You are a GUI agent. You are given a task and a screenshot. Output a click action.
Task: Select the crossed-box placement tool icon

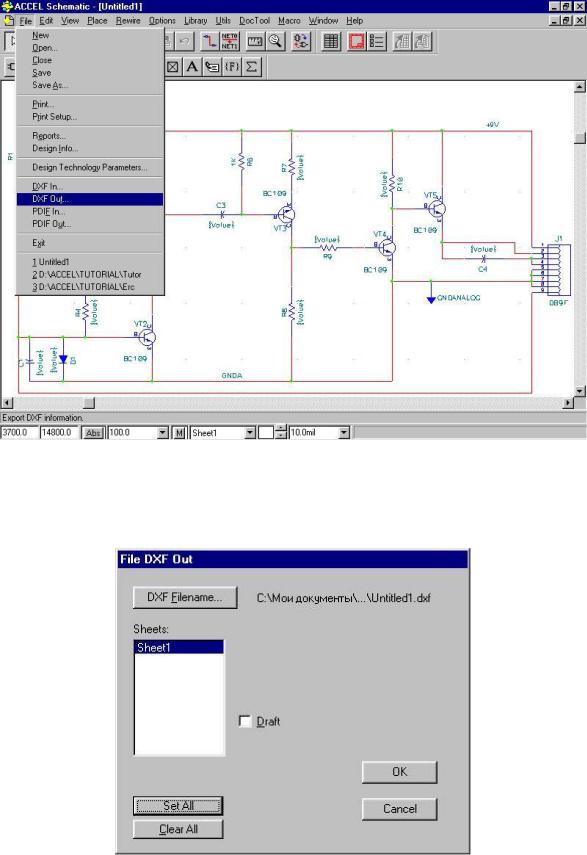(x=173, y=67)
